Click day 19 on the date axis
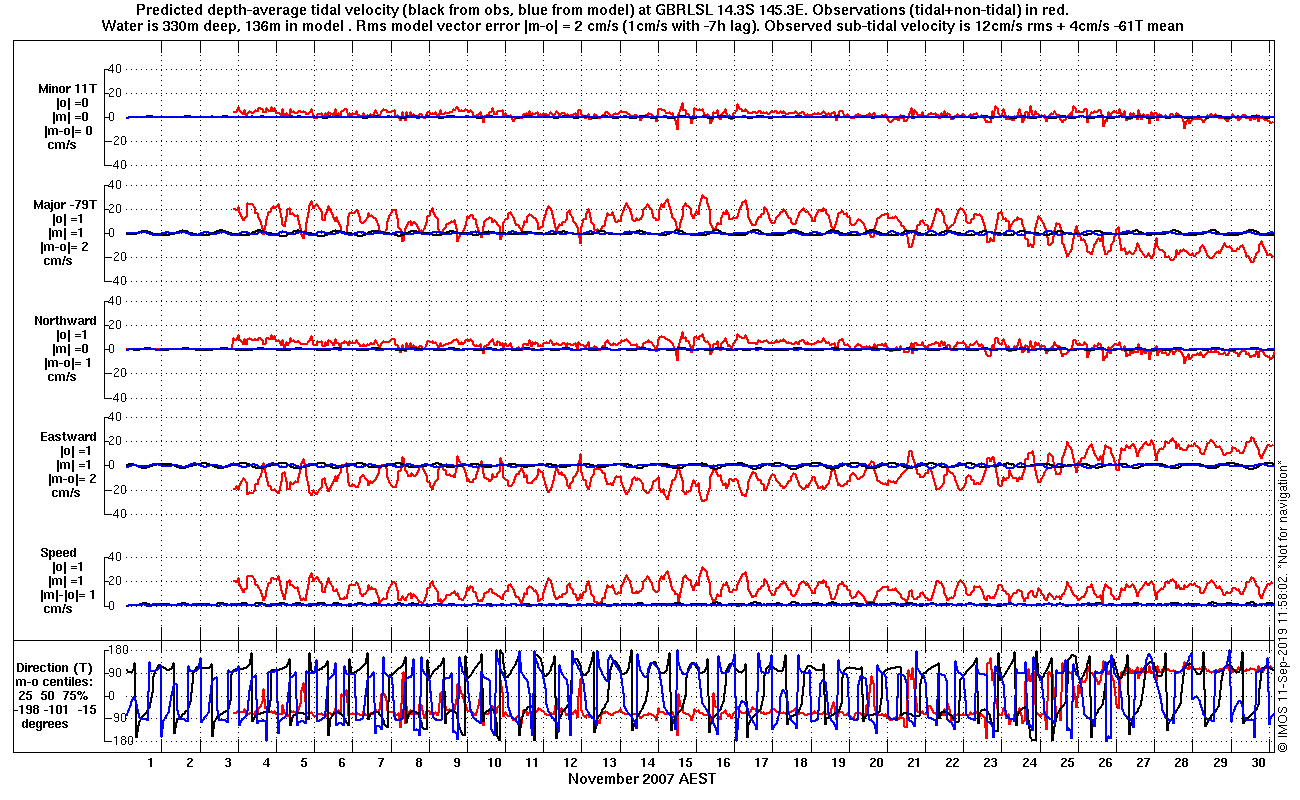The height and width of the screenshot is (800, 1300). tap(838, 763)
